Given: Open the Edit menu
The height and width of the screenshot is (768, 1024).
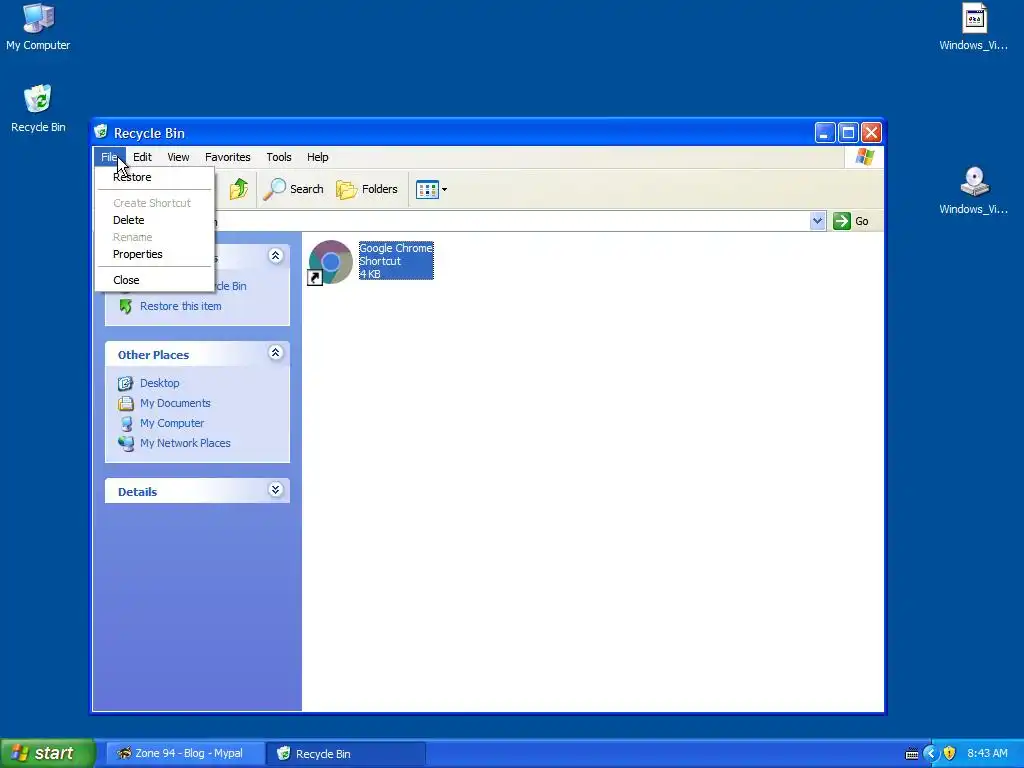Looking at the screenshot, I should click(x=142, y=157).
